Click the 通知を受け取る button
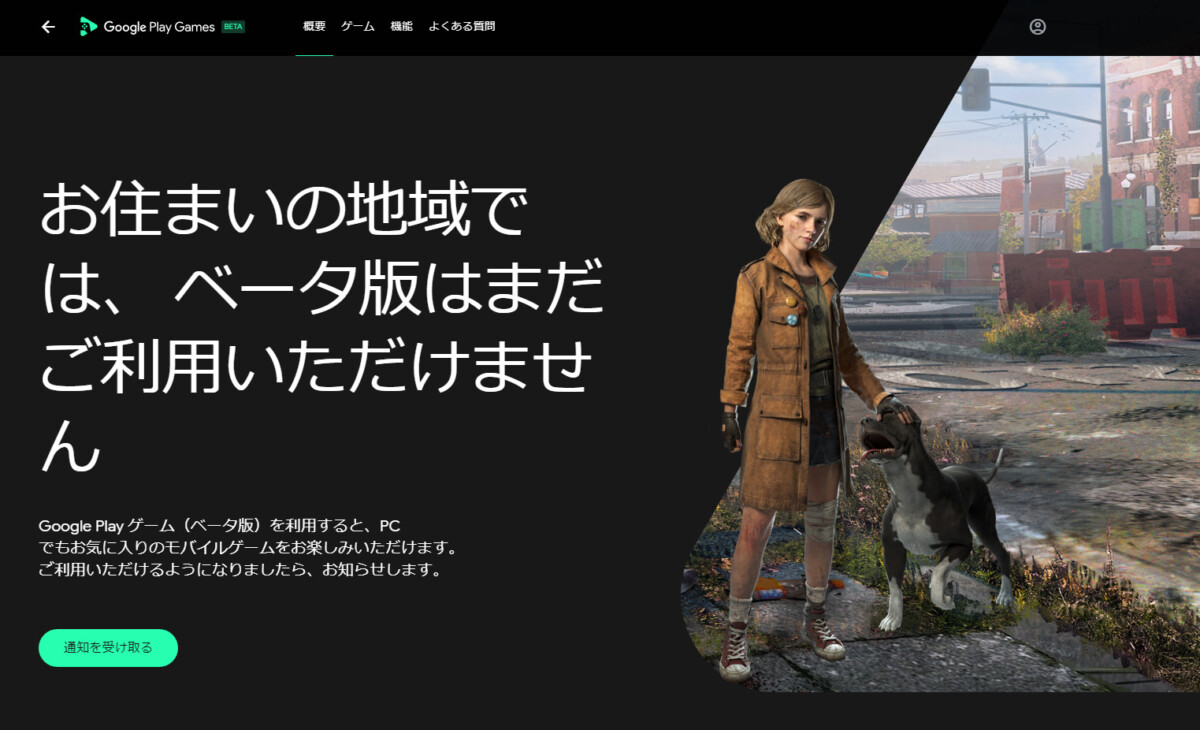 tap(108, 648)
